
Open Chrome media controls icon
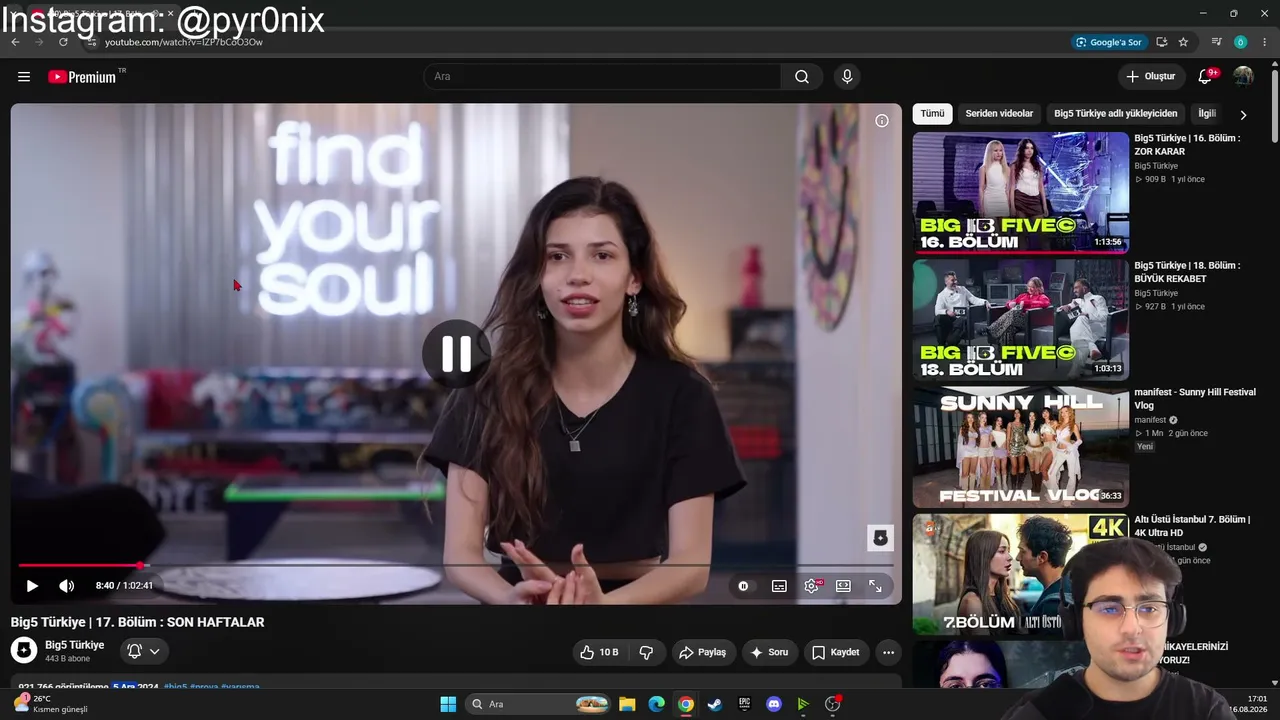1216,42
